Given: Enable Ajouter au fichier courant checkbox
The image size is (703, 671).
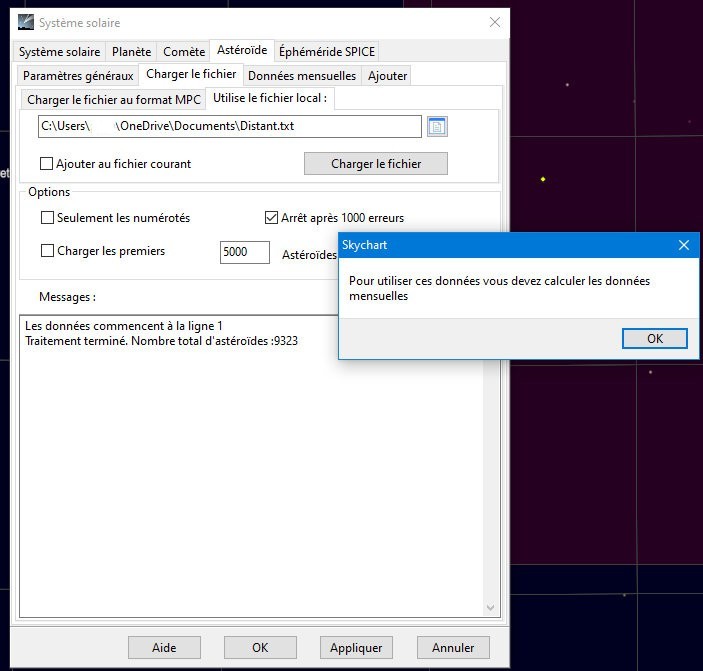Looking at the screenshot, I should [x=47, y=164].
